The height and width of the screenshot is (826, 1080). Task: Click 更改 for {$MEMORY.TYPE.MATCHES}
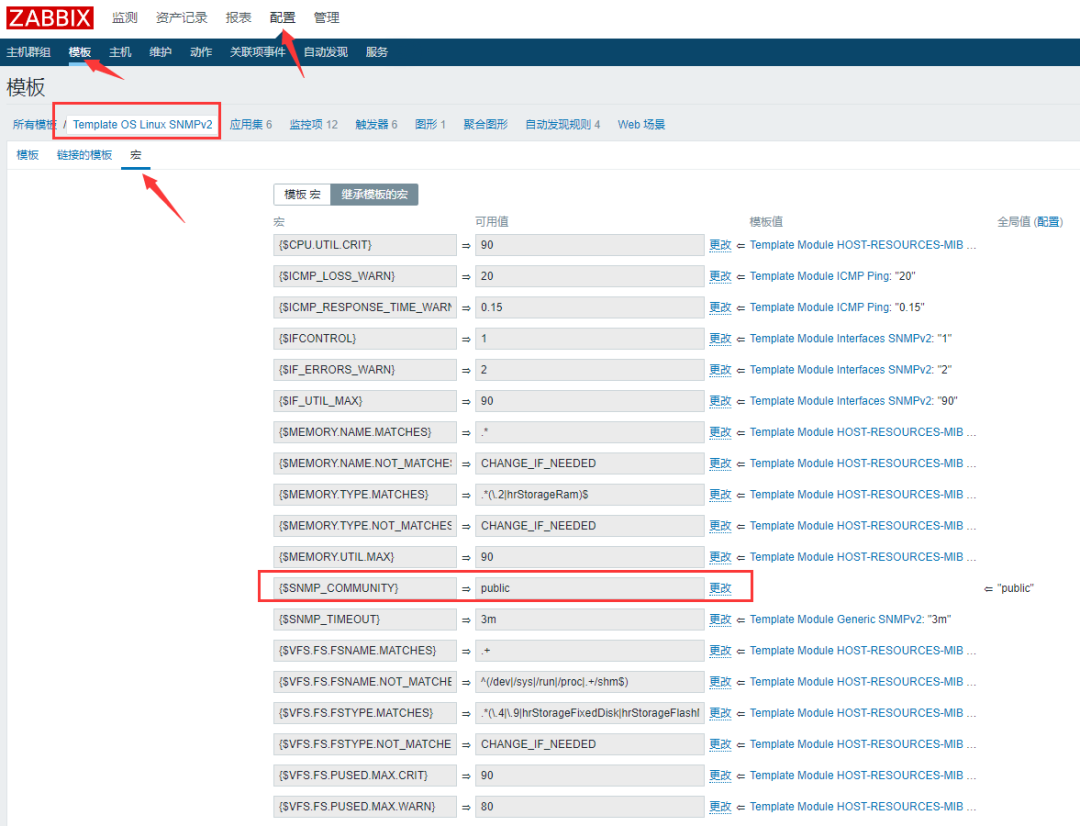click(x=720, y=495)
